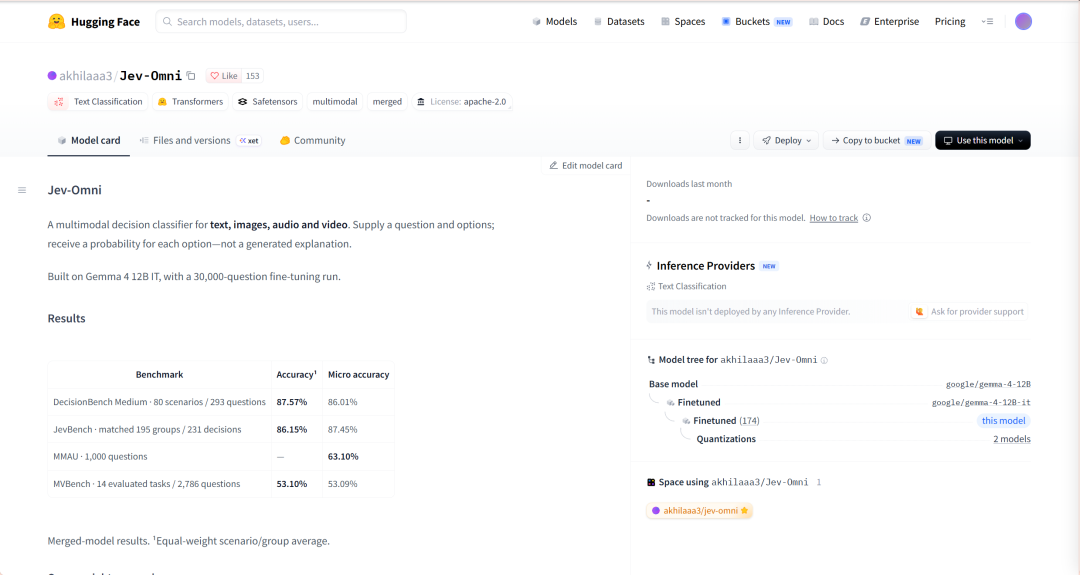The width and height of the screenshot is (1080, 575).
Task: Open Enterprise in top navigation
Action: pyautogui.click(x=889, y=21)
